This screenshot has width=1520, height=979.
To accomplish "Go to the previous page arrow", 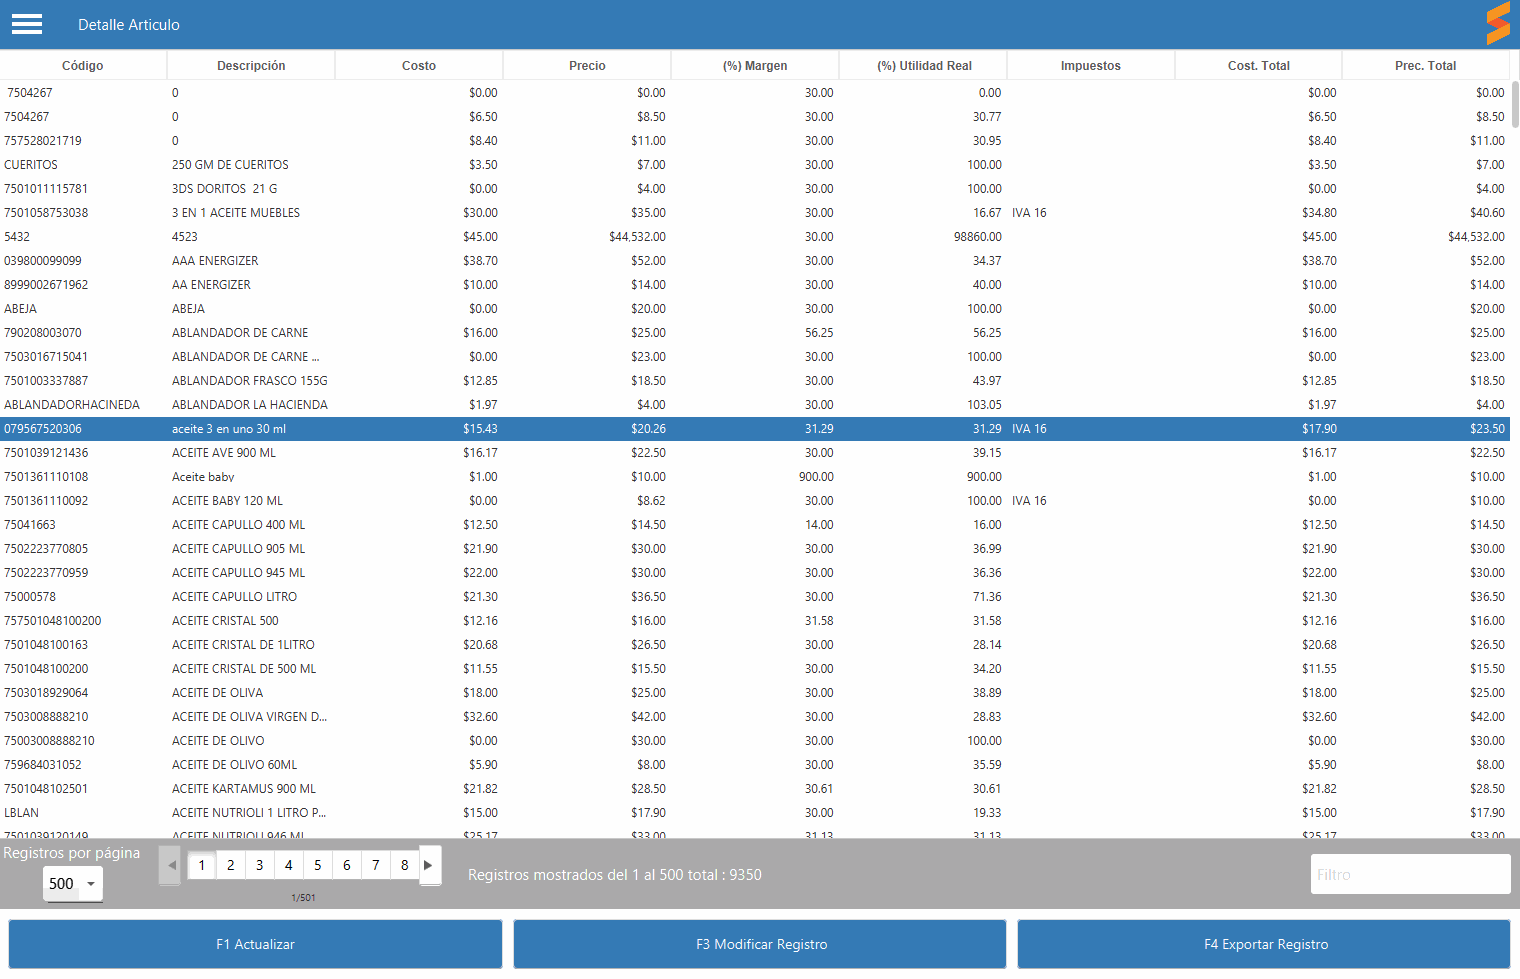I will click(171, 865).
